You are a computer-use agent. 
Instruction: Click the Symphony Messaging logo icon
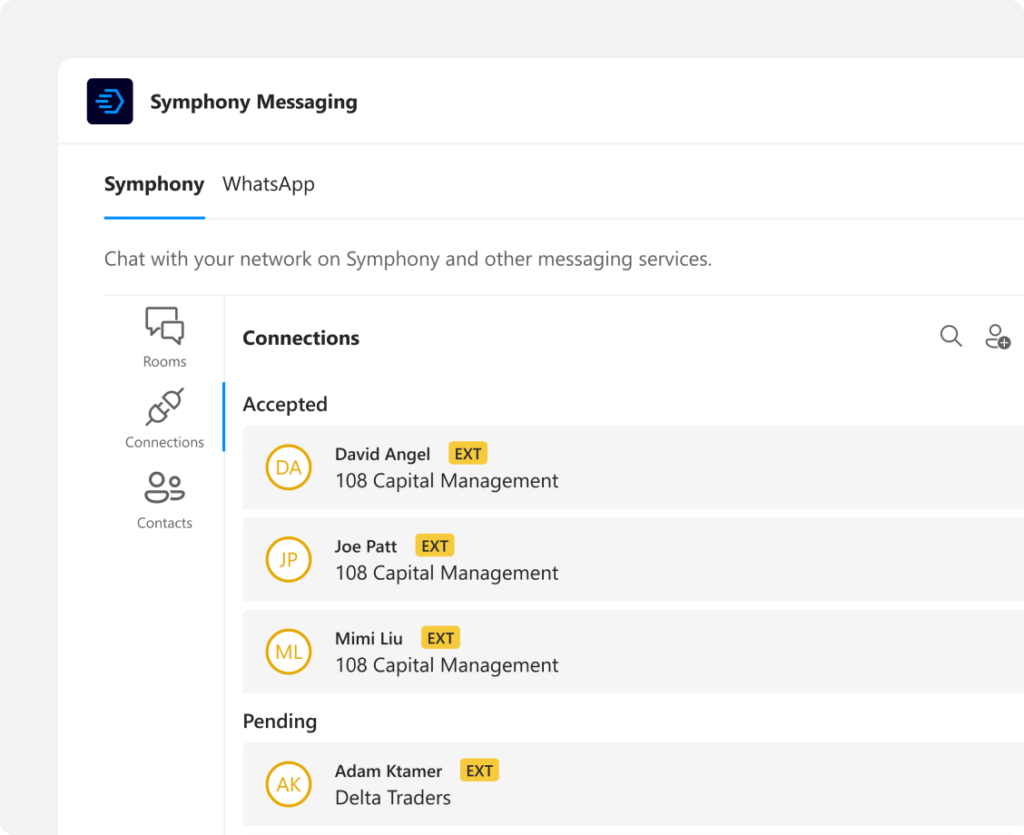pos(110,101)
